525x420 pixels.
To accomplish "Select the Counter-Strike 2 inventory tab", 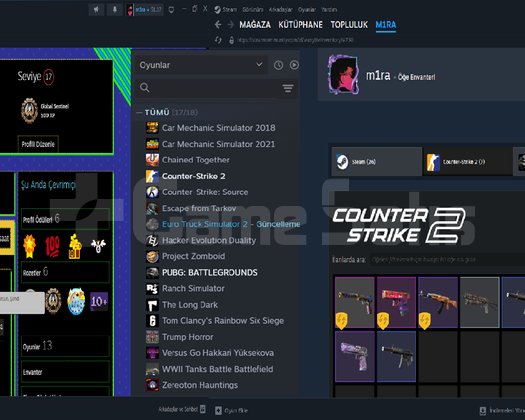I will (x=468, y=161).
